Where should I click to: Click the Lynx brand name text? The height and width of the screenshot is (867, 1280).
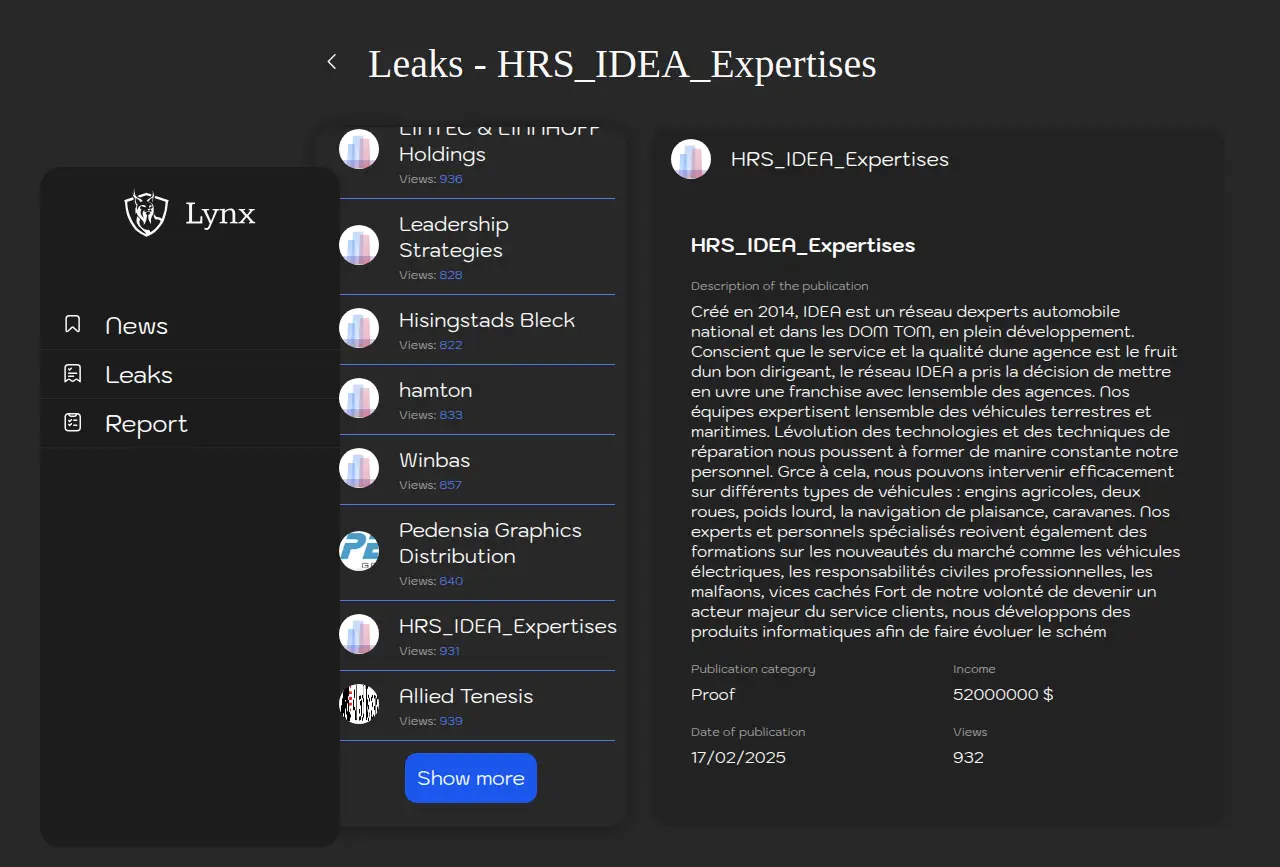(220, 214)
